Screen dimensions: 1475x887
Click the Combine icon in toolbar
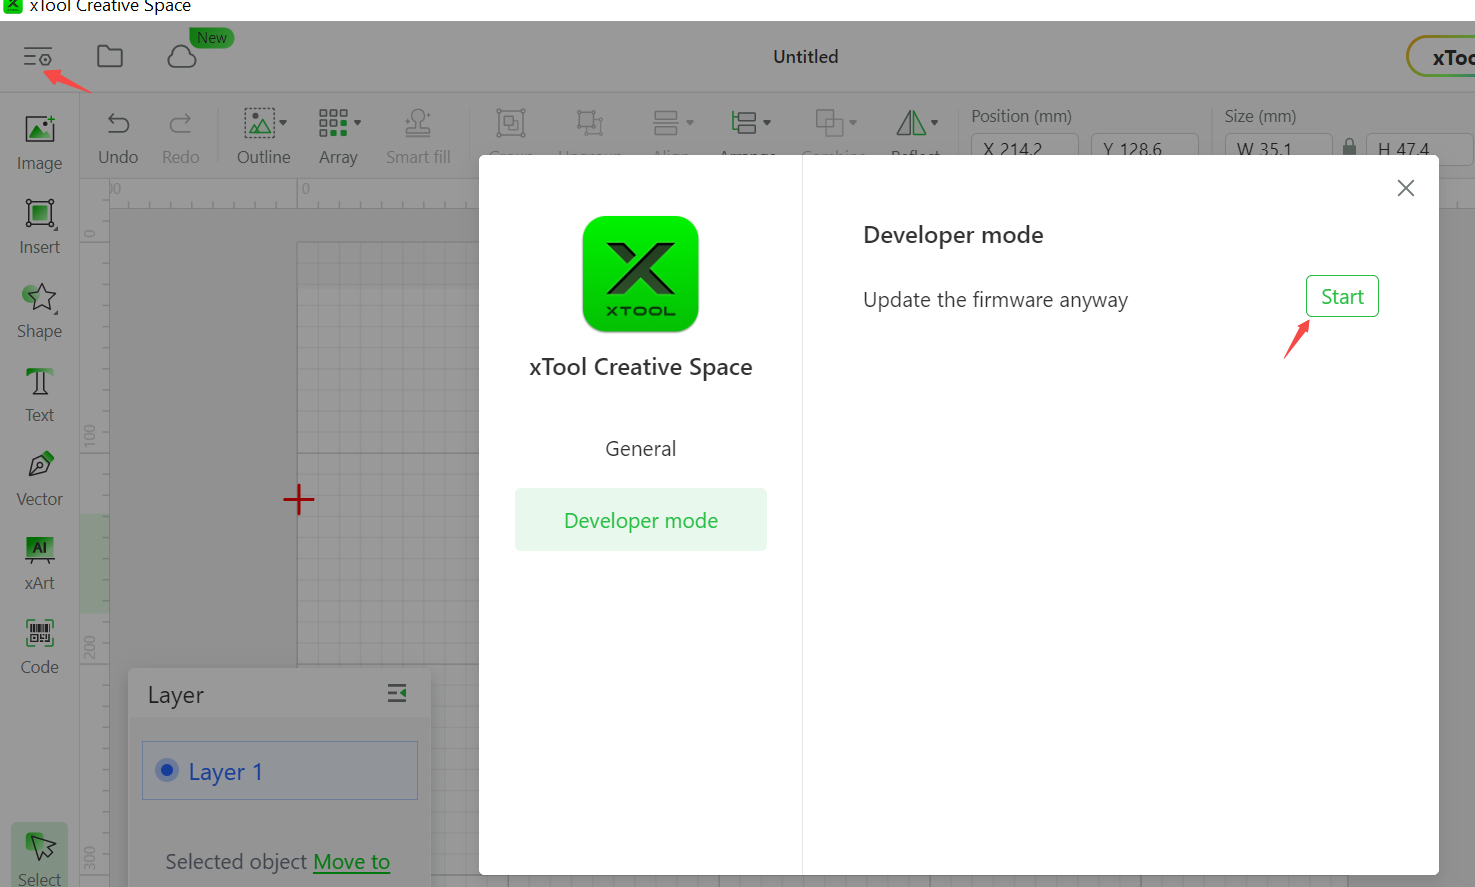coord(830,123)
